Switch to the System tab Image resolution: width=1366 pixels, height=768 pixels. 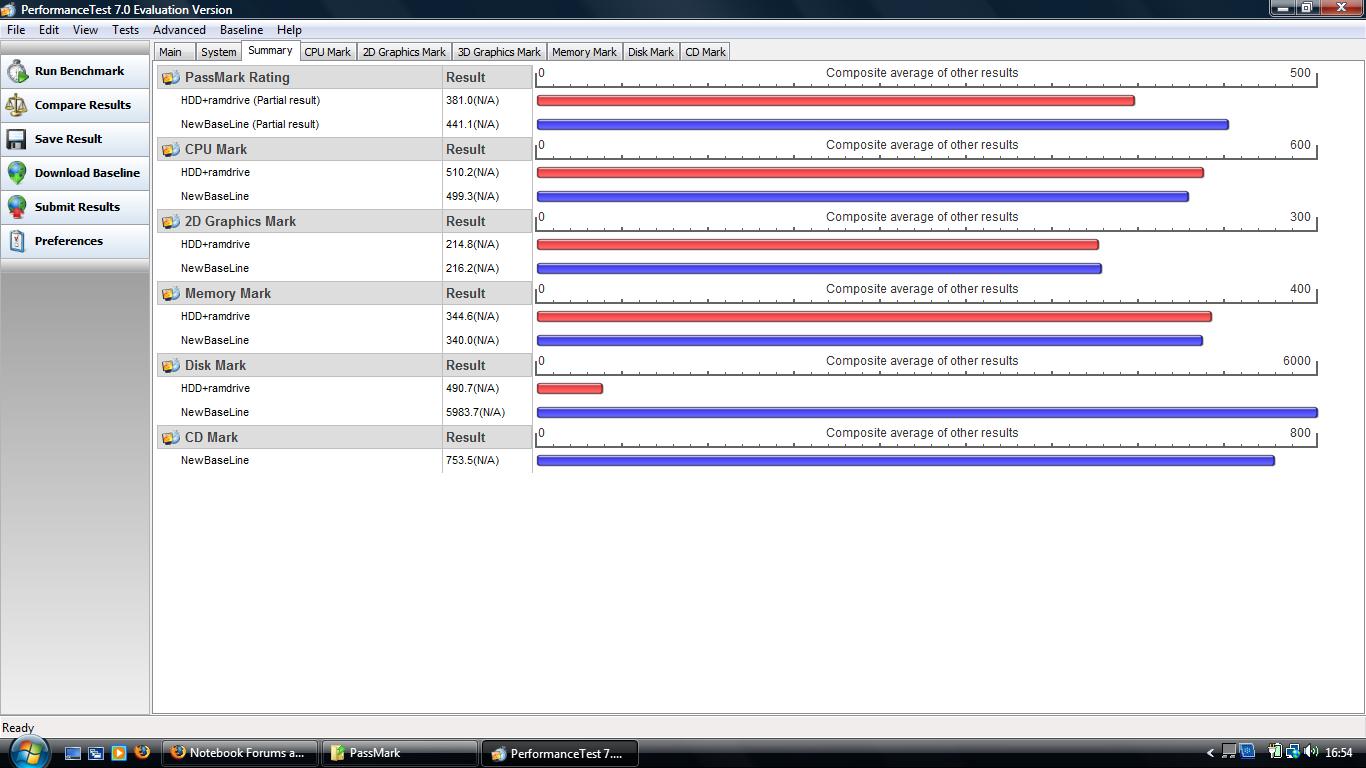218,52
